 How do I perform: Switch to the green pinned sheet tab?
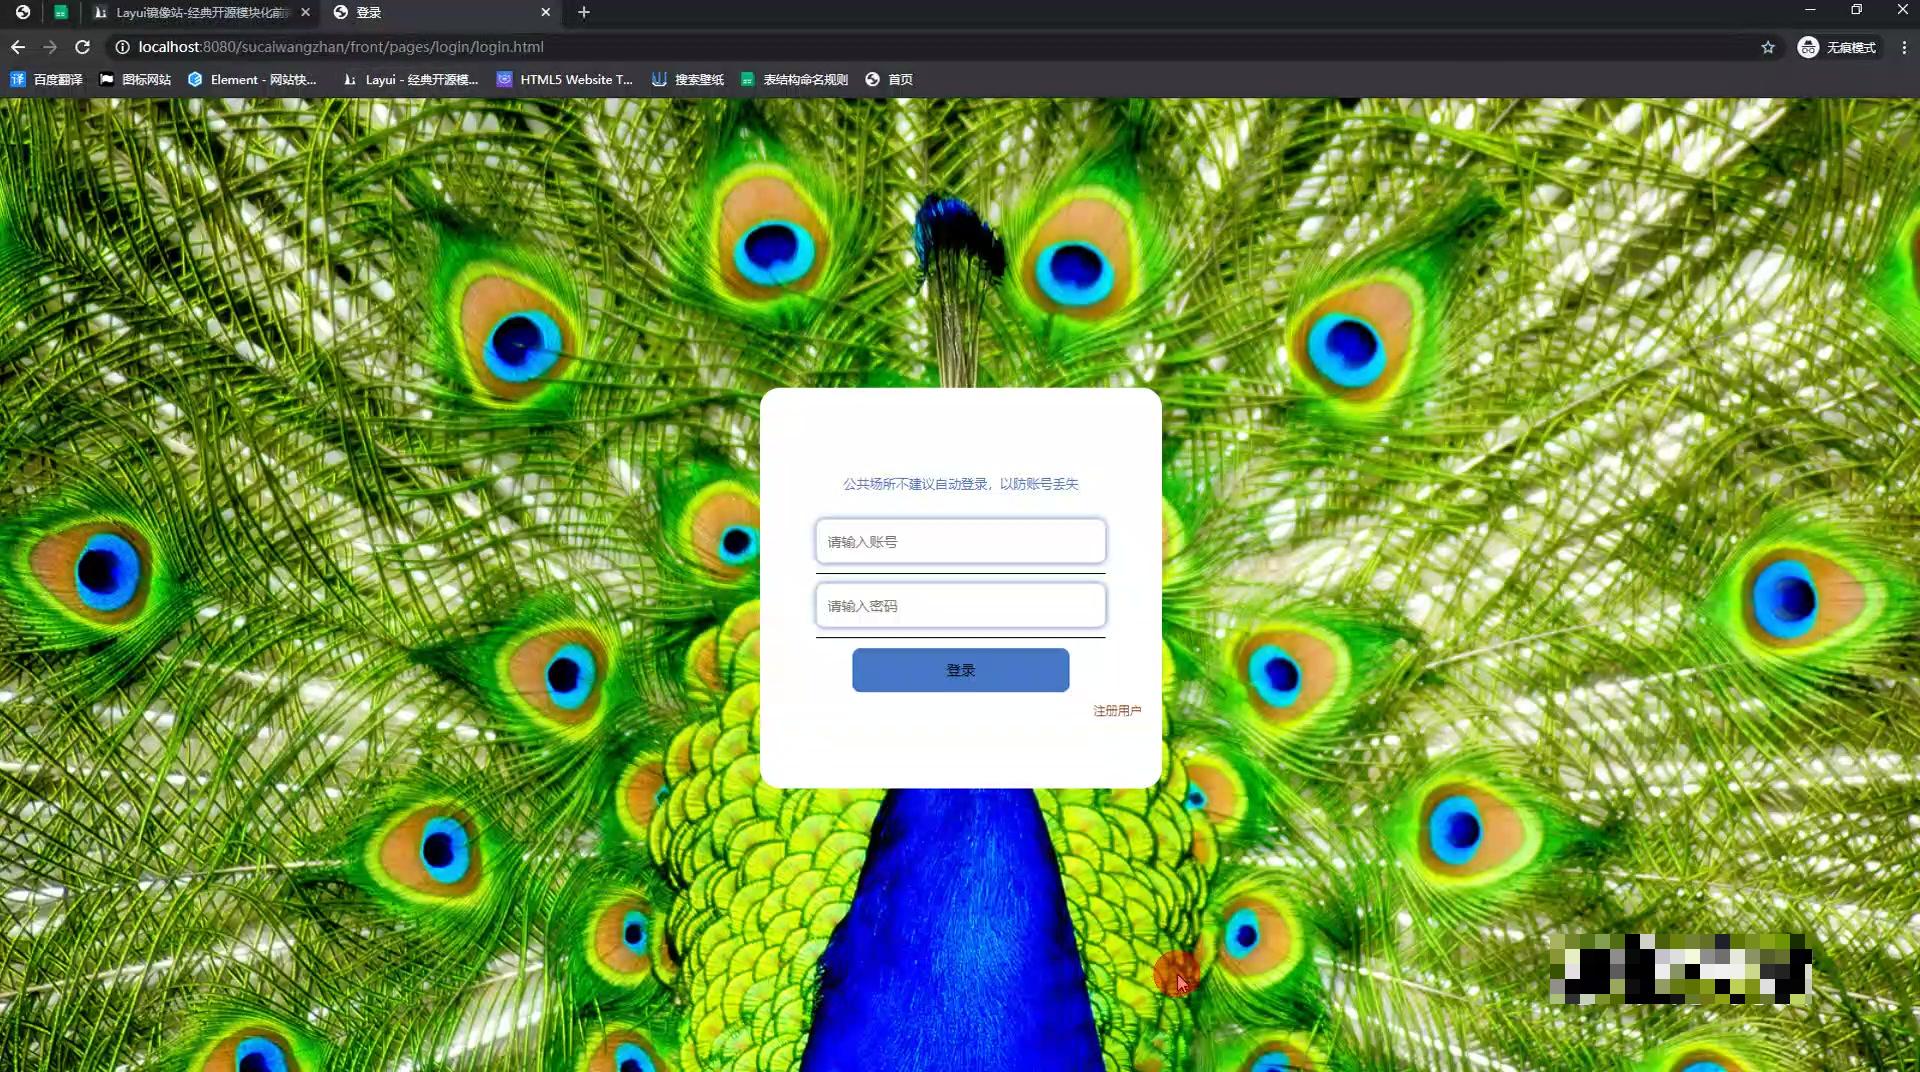pyautogui.click(x=61, y=12)
